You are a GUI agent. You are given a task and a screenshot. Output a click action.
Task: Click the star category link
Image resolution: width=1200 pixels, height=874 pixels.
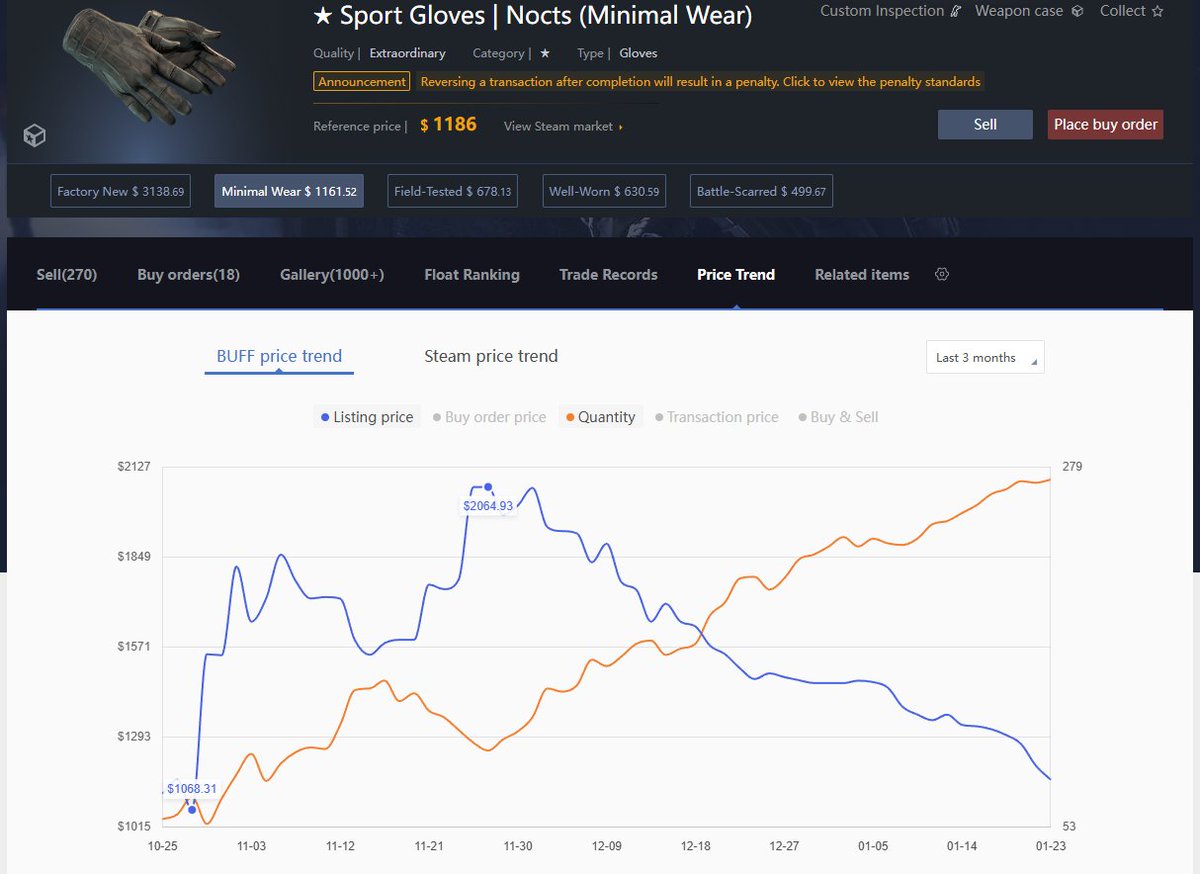tap(544, 53)
